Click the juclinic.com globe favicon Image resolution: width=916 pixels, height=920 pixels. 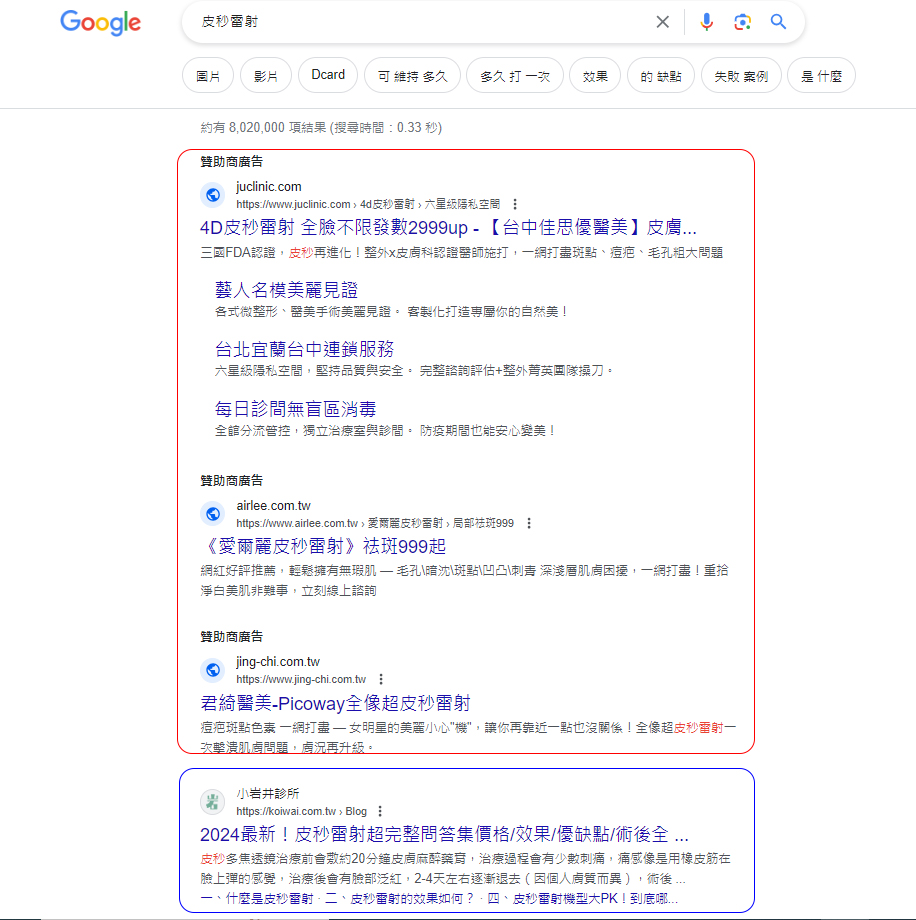pyautogui.click(x=212, y=195)
